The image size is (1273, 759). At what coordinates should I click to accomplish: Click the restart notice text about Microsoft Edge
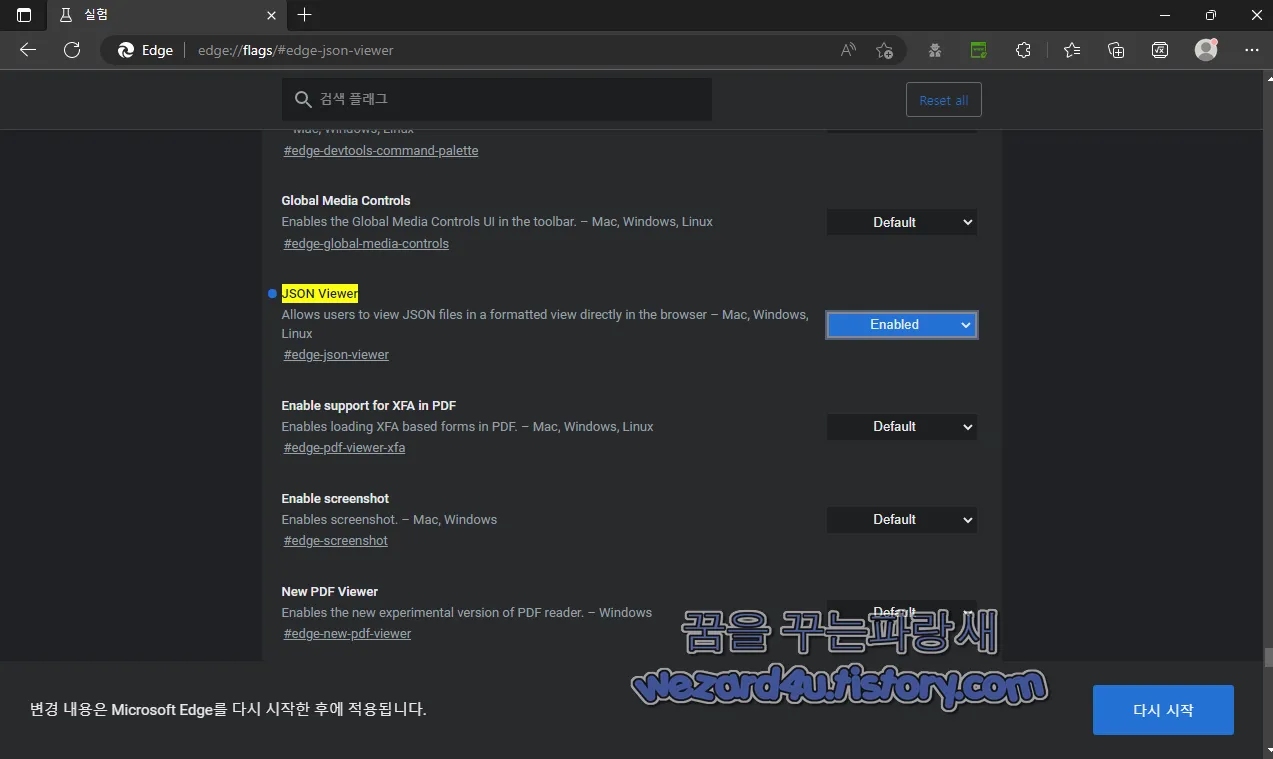coord(228,709)
